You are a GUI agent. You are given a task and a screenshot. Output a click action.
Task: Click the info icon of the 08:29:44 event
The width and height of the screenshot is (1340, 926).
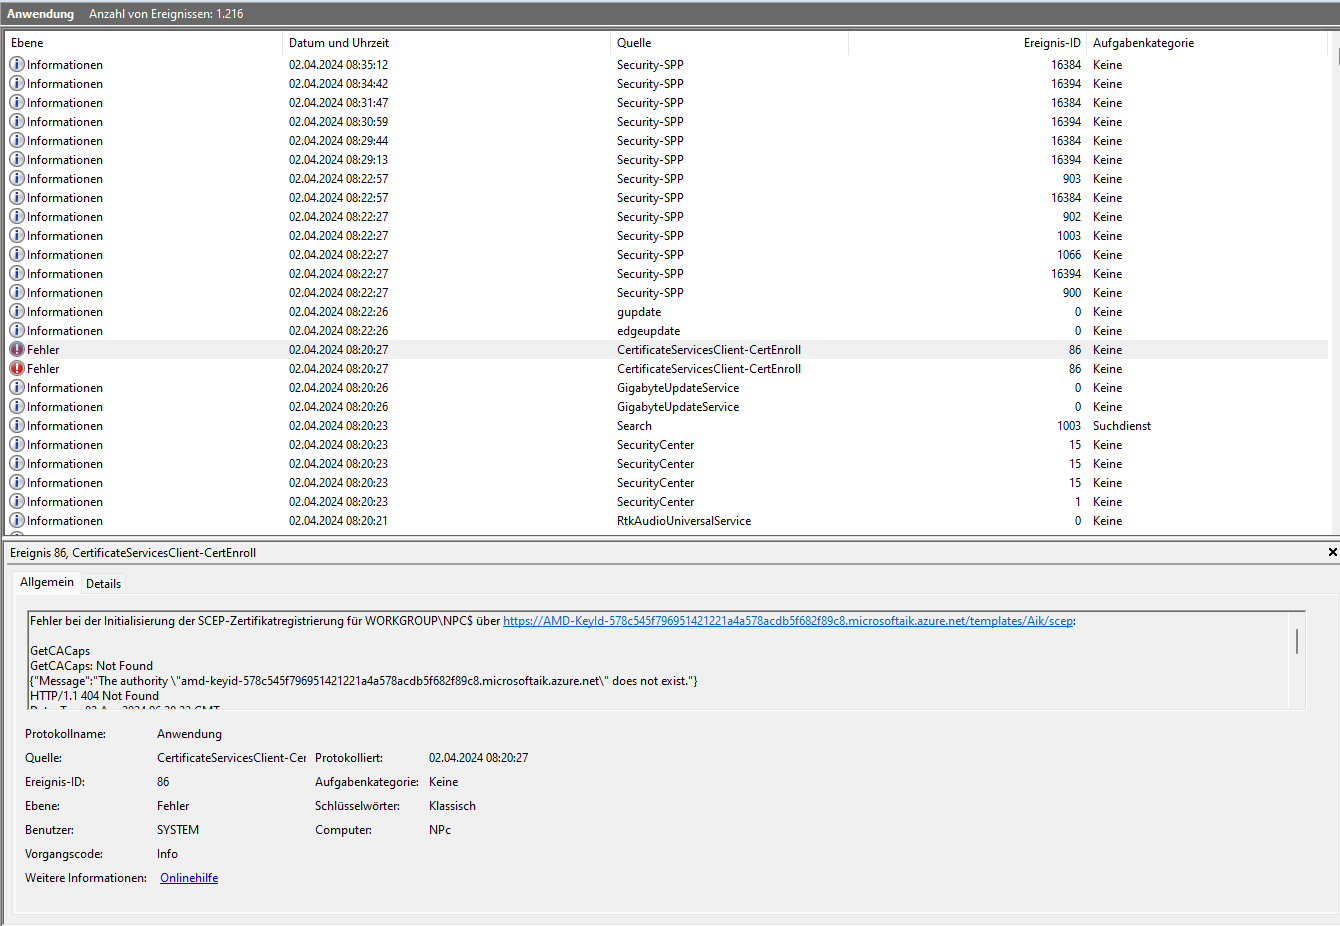pos(17,140)
